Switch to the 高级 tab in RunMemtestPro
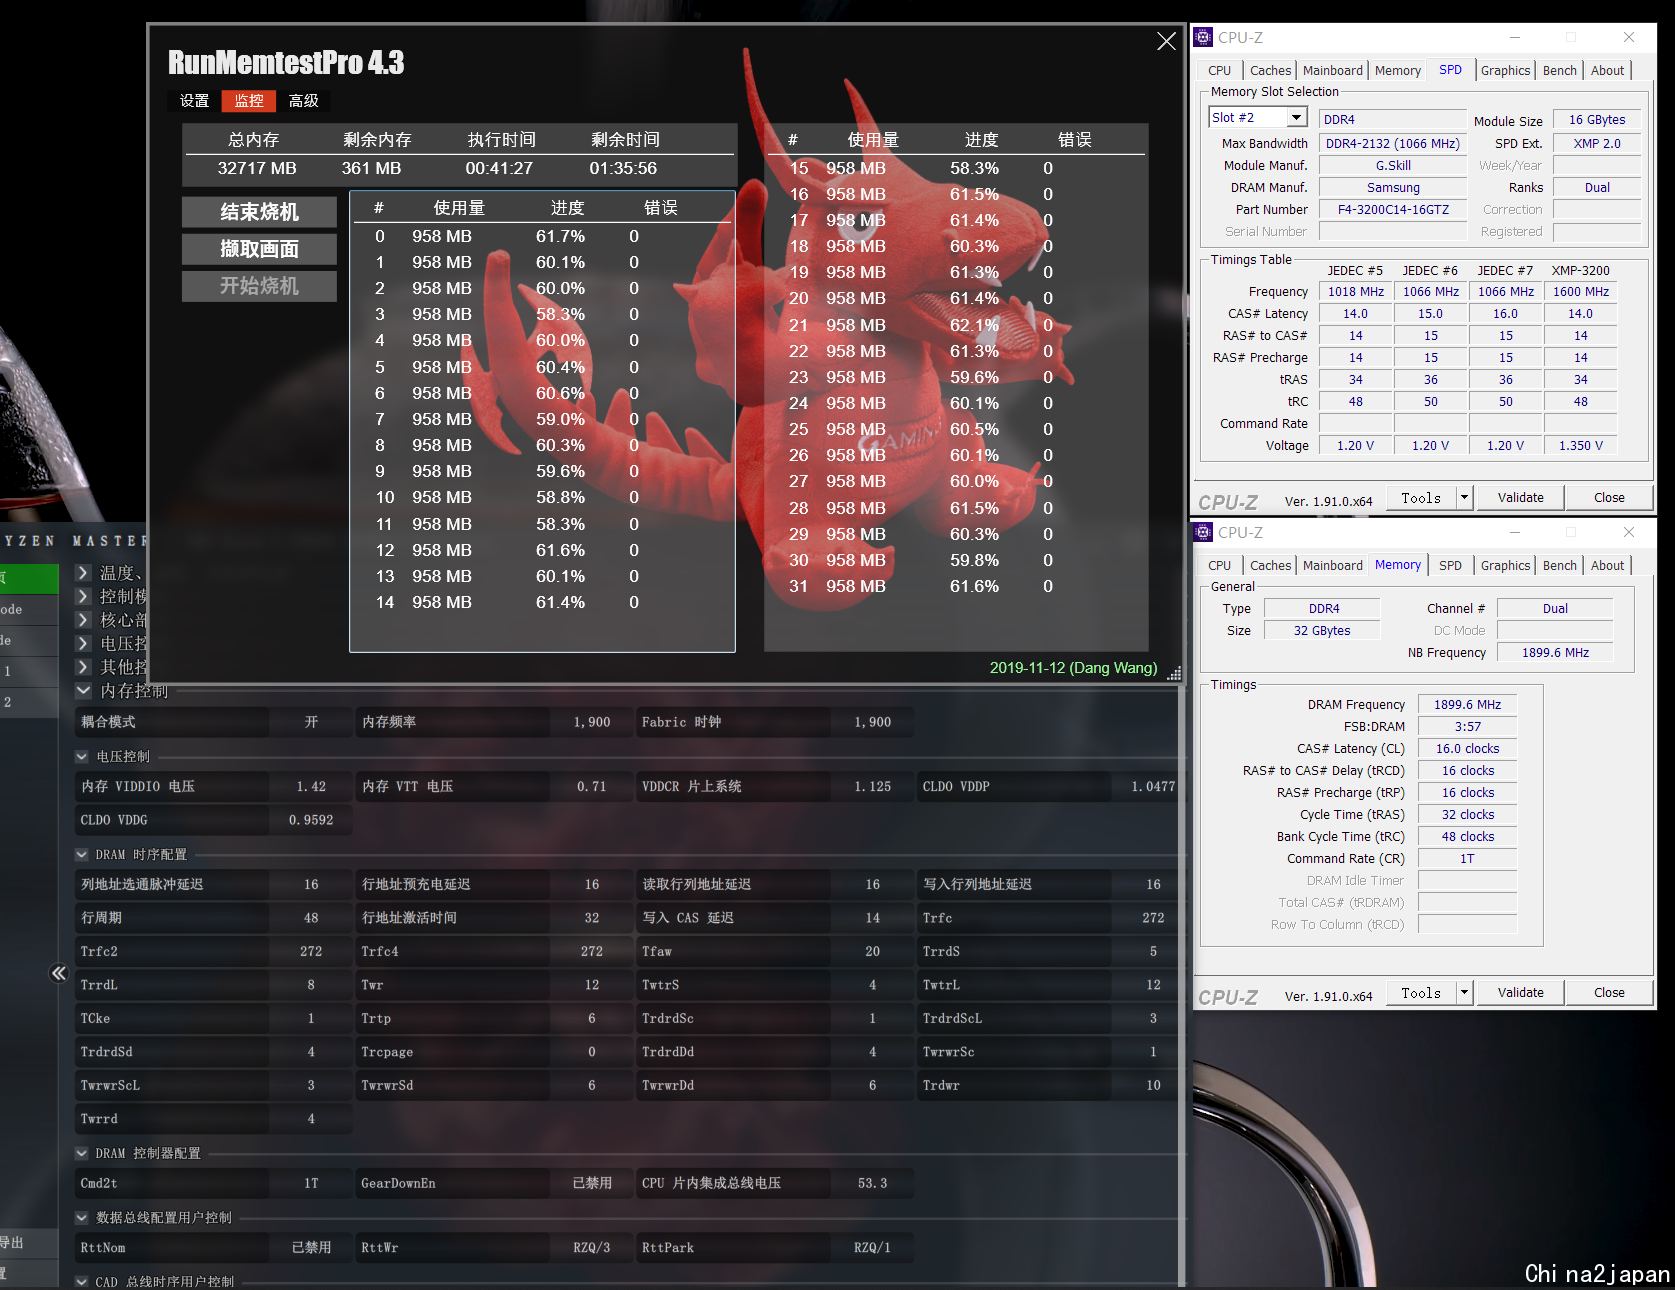The height and width of the screenshot is (1290, 1675). (303, 101)
